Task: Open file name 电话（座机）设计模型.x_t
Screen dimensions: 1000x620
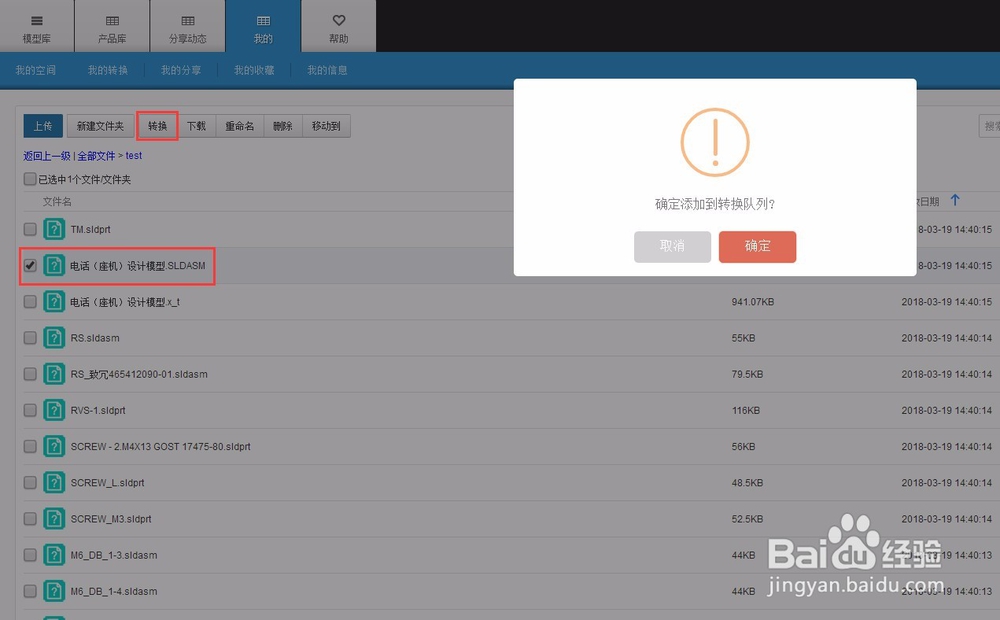Action: click(125, 302)
